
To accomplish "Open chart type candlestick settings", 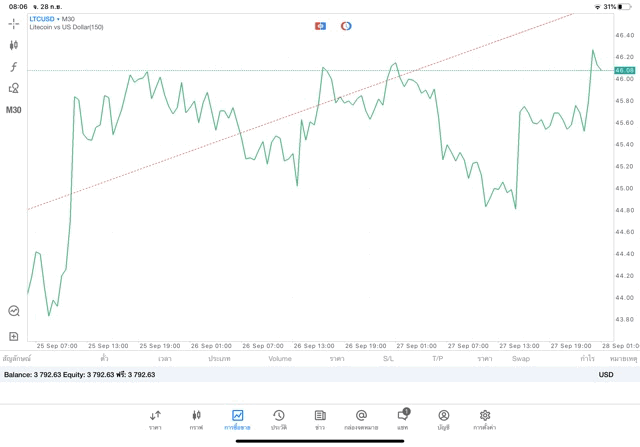I will click(x=14, y=45).
